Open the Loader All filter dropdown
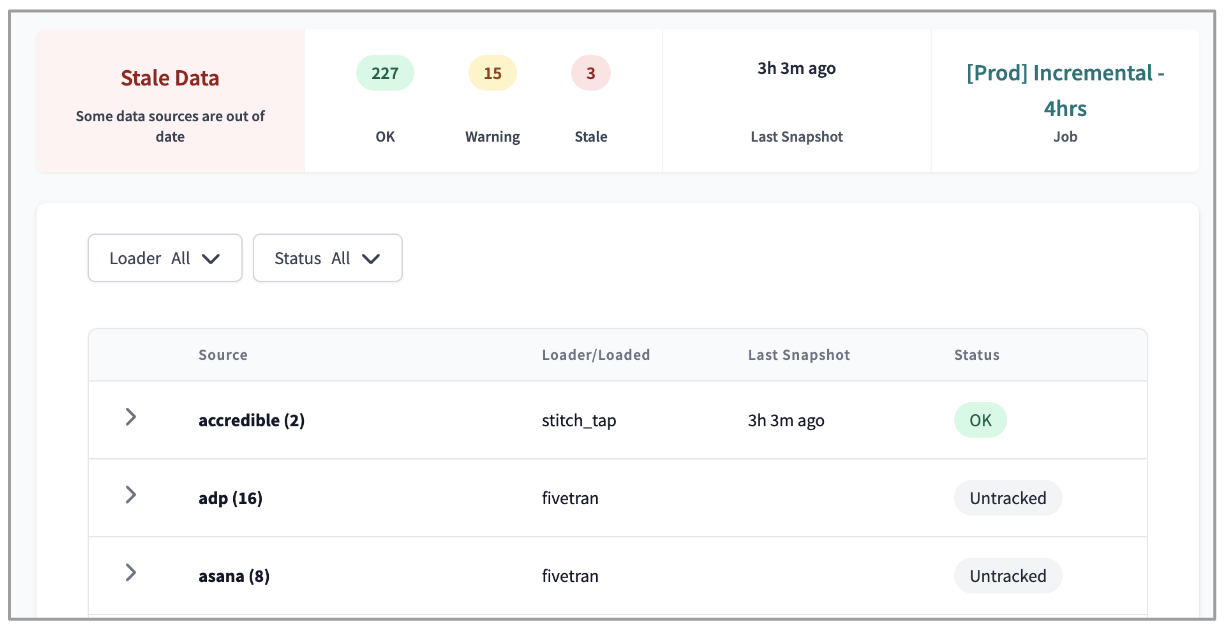Viewport: 1224px width, 626px height. coord(165,258)
